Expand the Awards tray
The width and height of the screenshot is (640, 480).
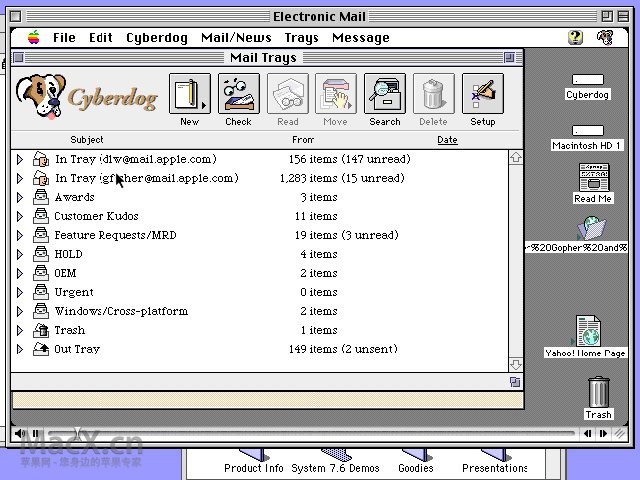[x=19, y=197]
